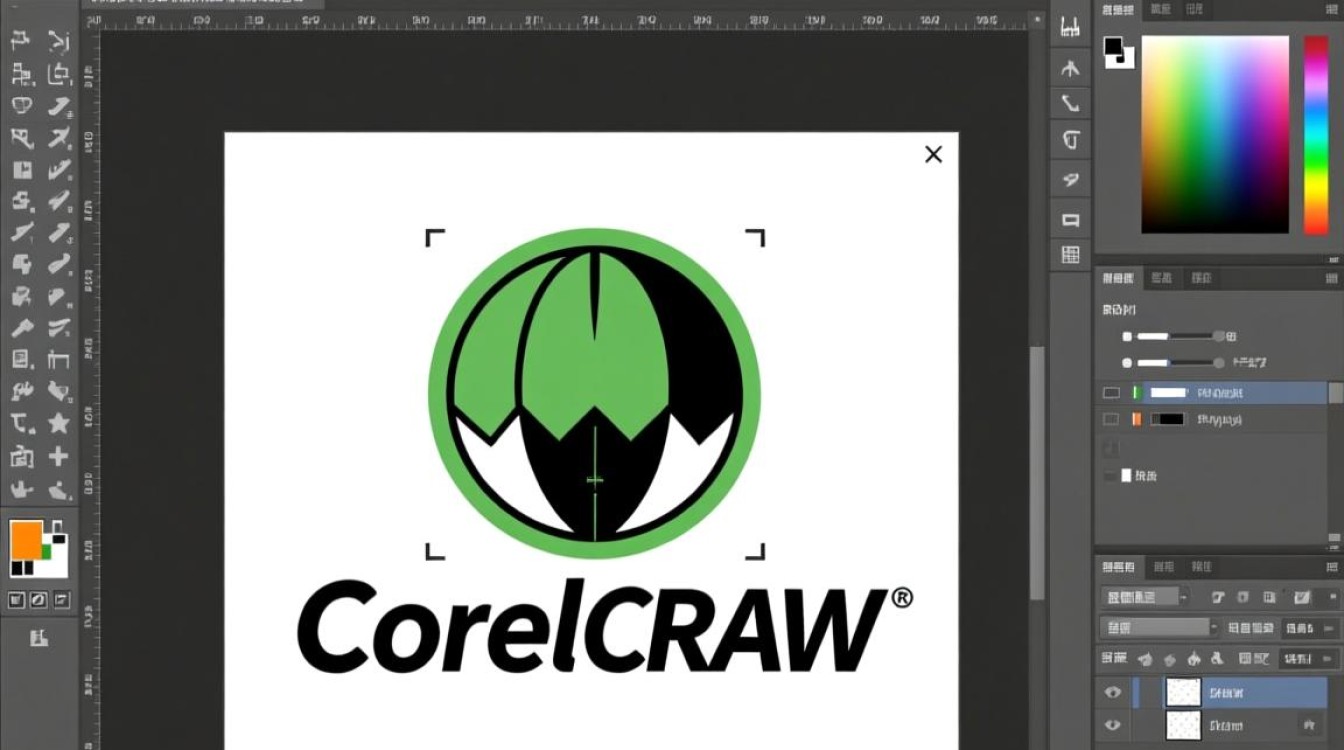Click the X icon on the white canvas
Image resolution: width=1344 pixels, height=750 pixels.
pyautogui.click(x=933, y=154)
